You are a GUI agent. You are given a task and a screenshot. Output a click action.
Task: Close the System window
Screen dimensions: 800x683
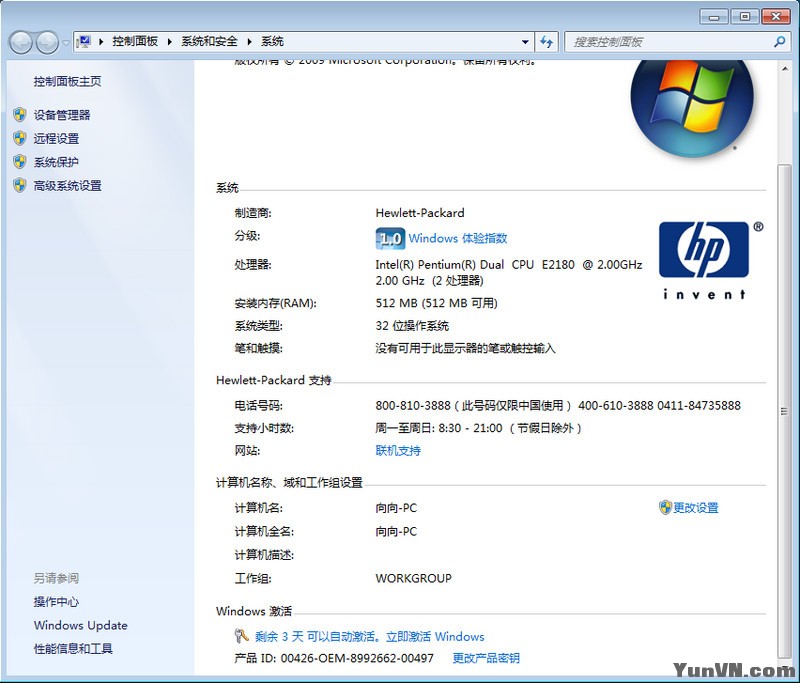pyautogui.click(x=776, y=17)
